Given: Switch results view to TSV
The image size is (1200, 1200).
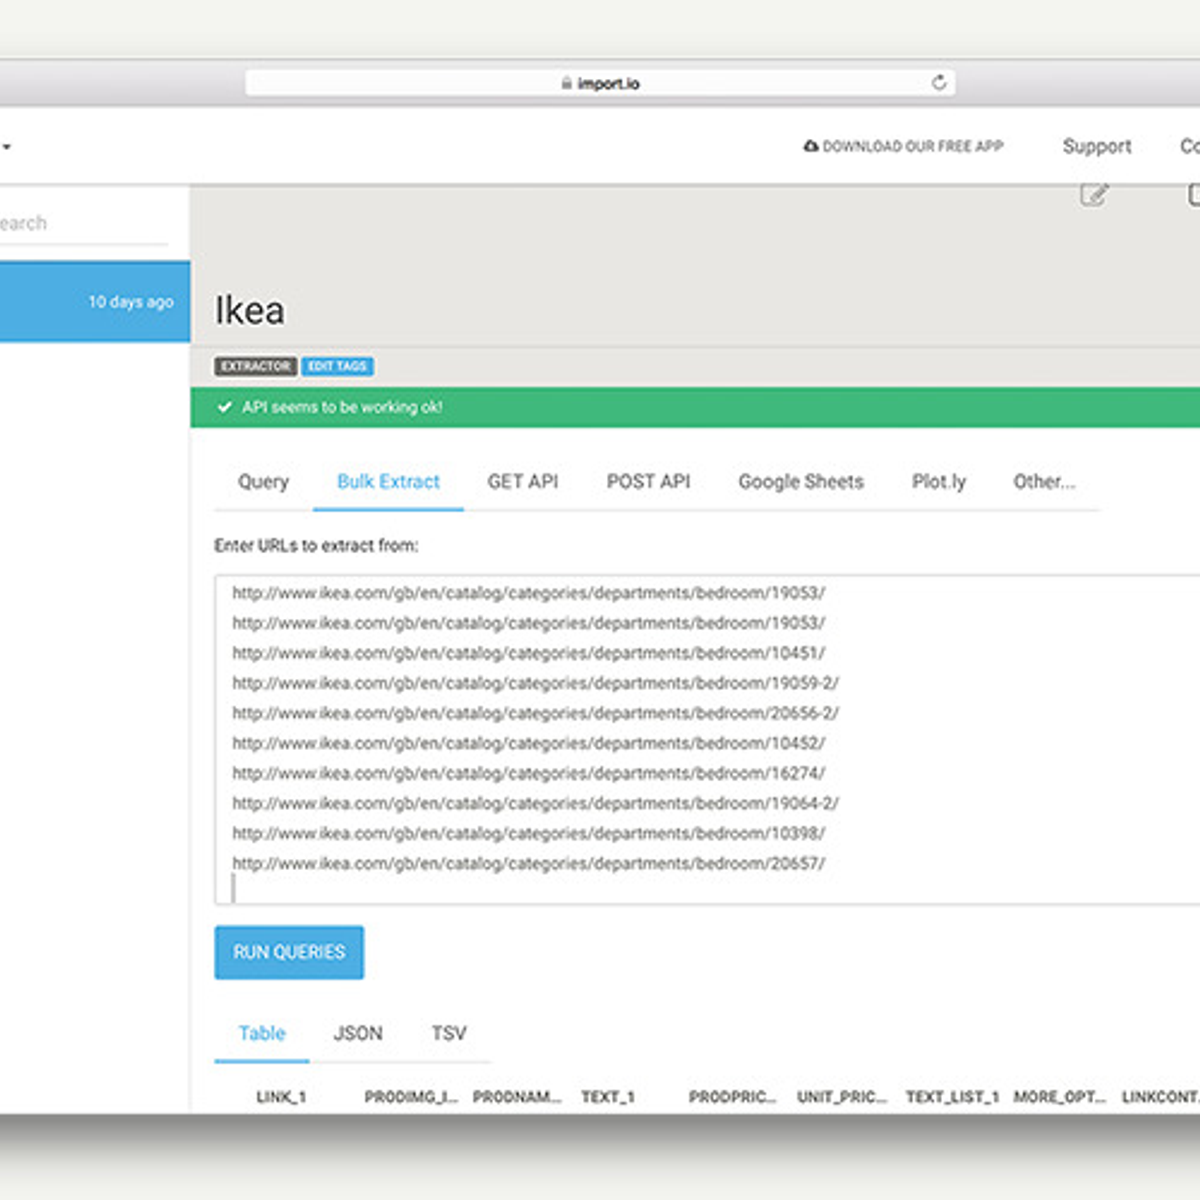Looking at the screenshot, I should (449, 1033).
